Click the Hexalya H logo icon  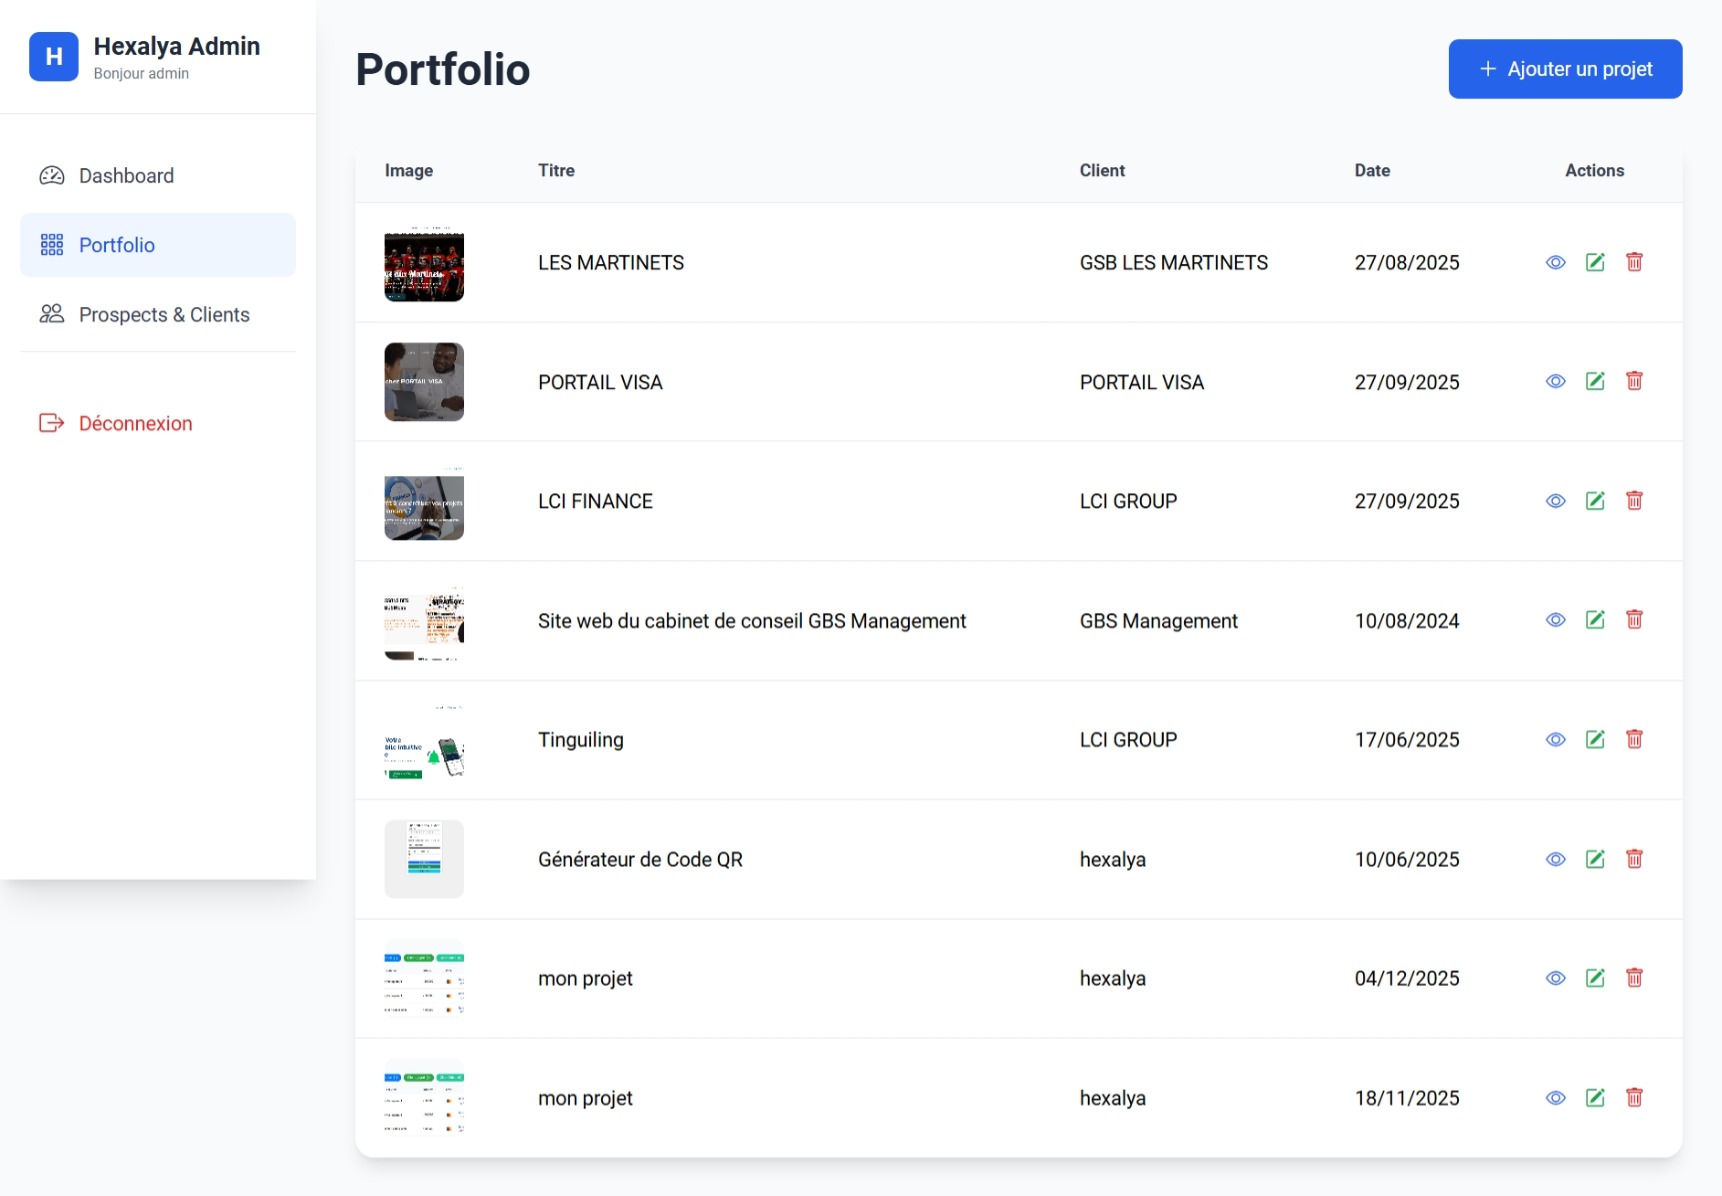click(x=54, y=57)
